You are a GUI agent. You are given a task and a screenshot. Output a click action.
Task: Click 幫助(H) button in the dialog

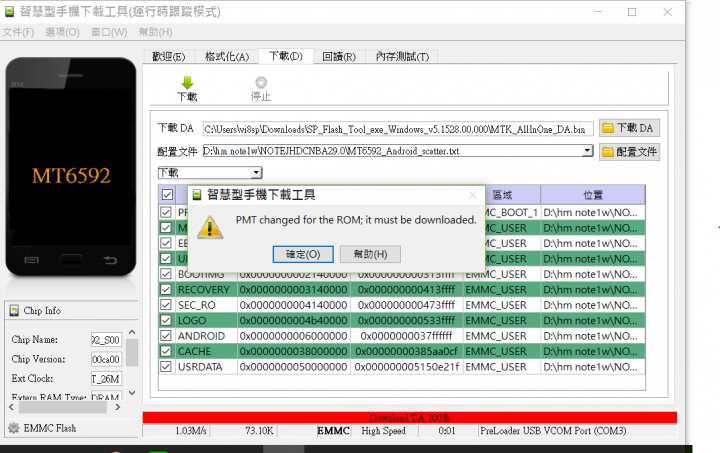370,254
